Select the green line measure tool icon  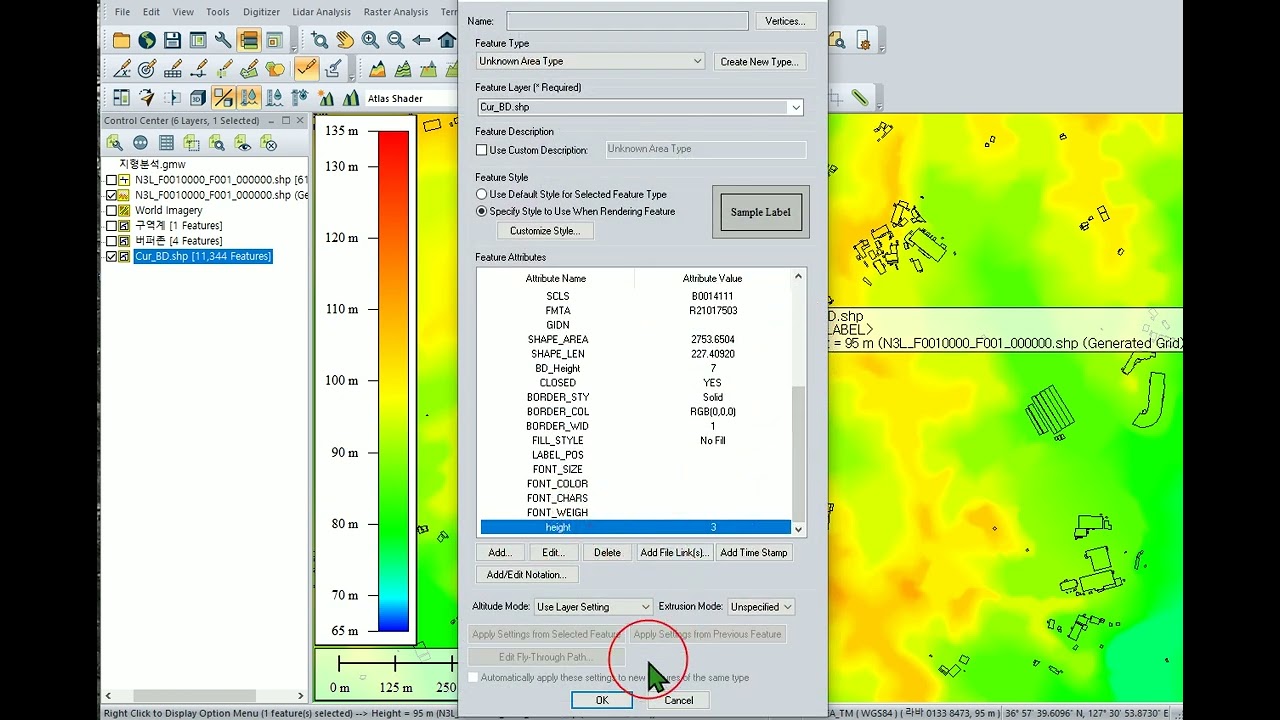coord(860,98)
